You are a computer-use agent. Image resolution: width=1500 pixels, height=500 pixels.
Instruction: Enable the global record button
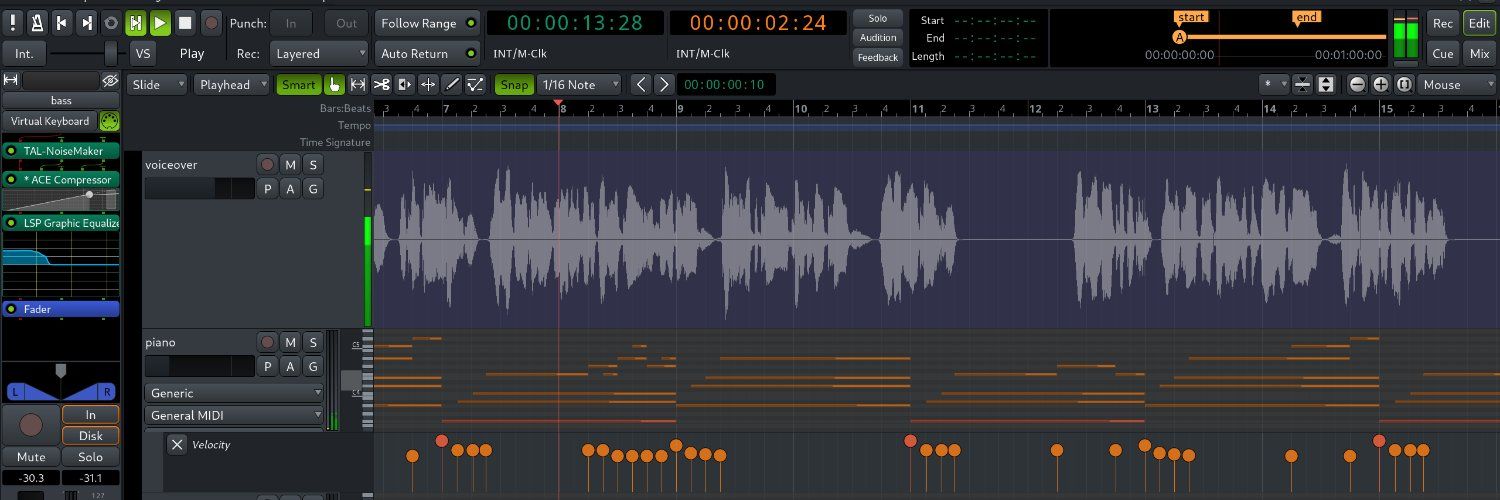pos(211,23)
